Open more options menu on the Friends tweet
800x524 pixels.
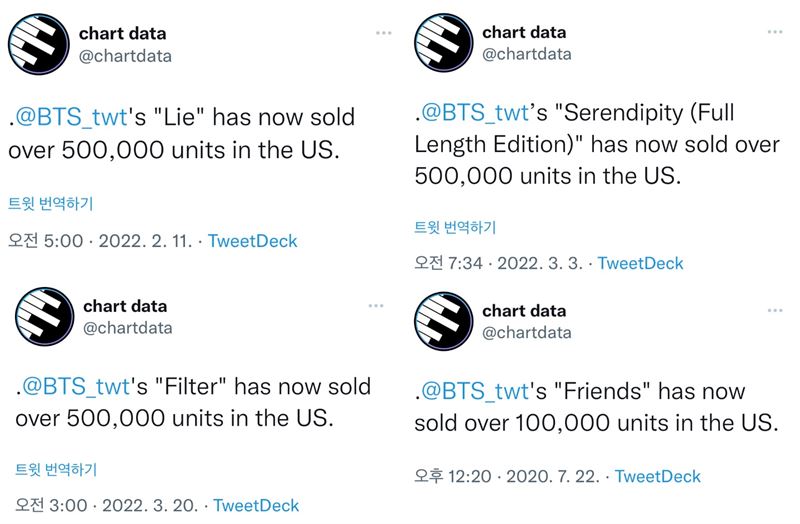(x=775, y=310)
